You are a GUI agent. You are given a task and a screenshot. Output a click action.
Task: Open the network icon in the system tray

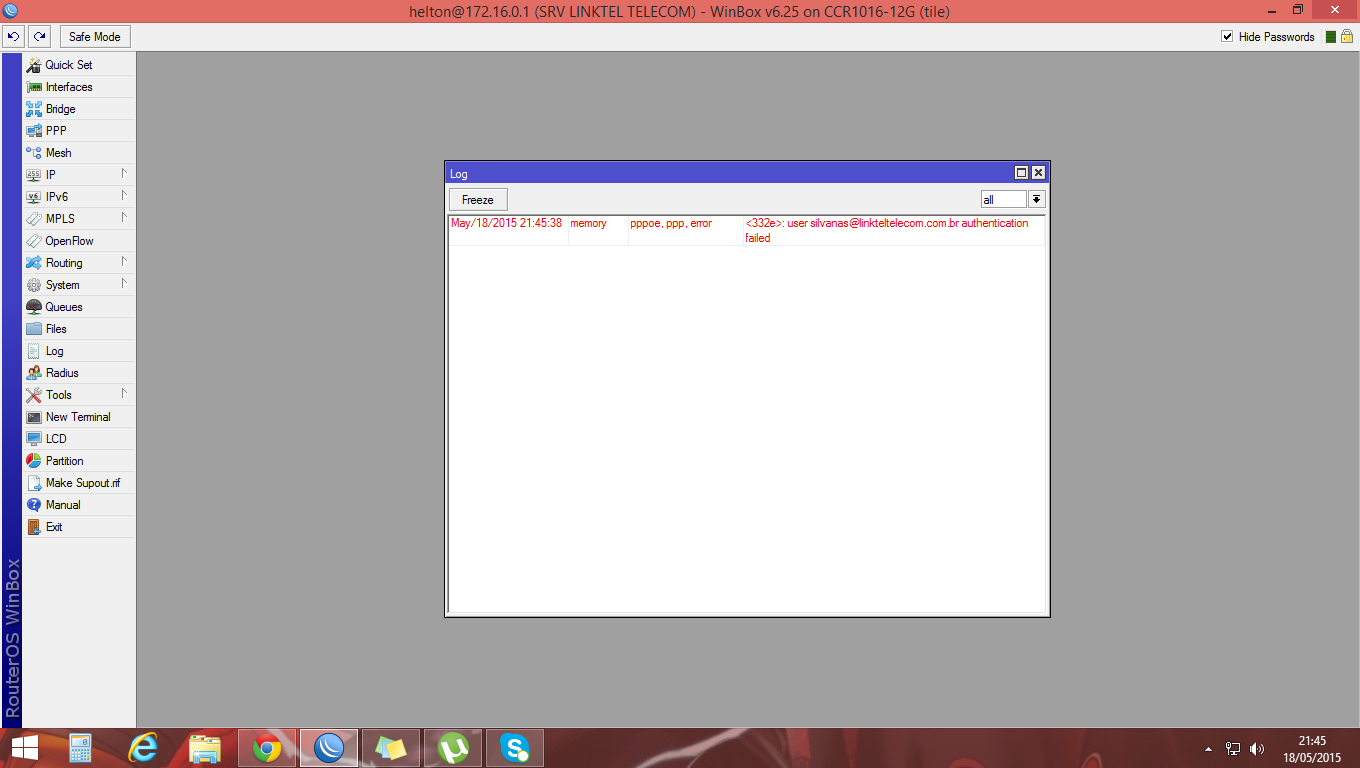[x=1233, y=749]
